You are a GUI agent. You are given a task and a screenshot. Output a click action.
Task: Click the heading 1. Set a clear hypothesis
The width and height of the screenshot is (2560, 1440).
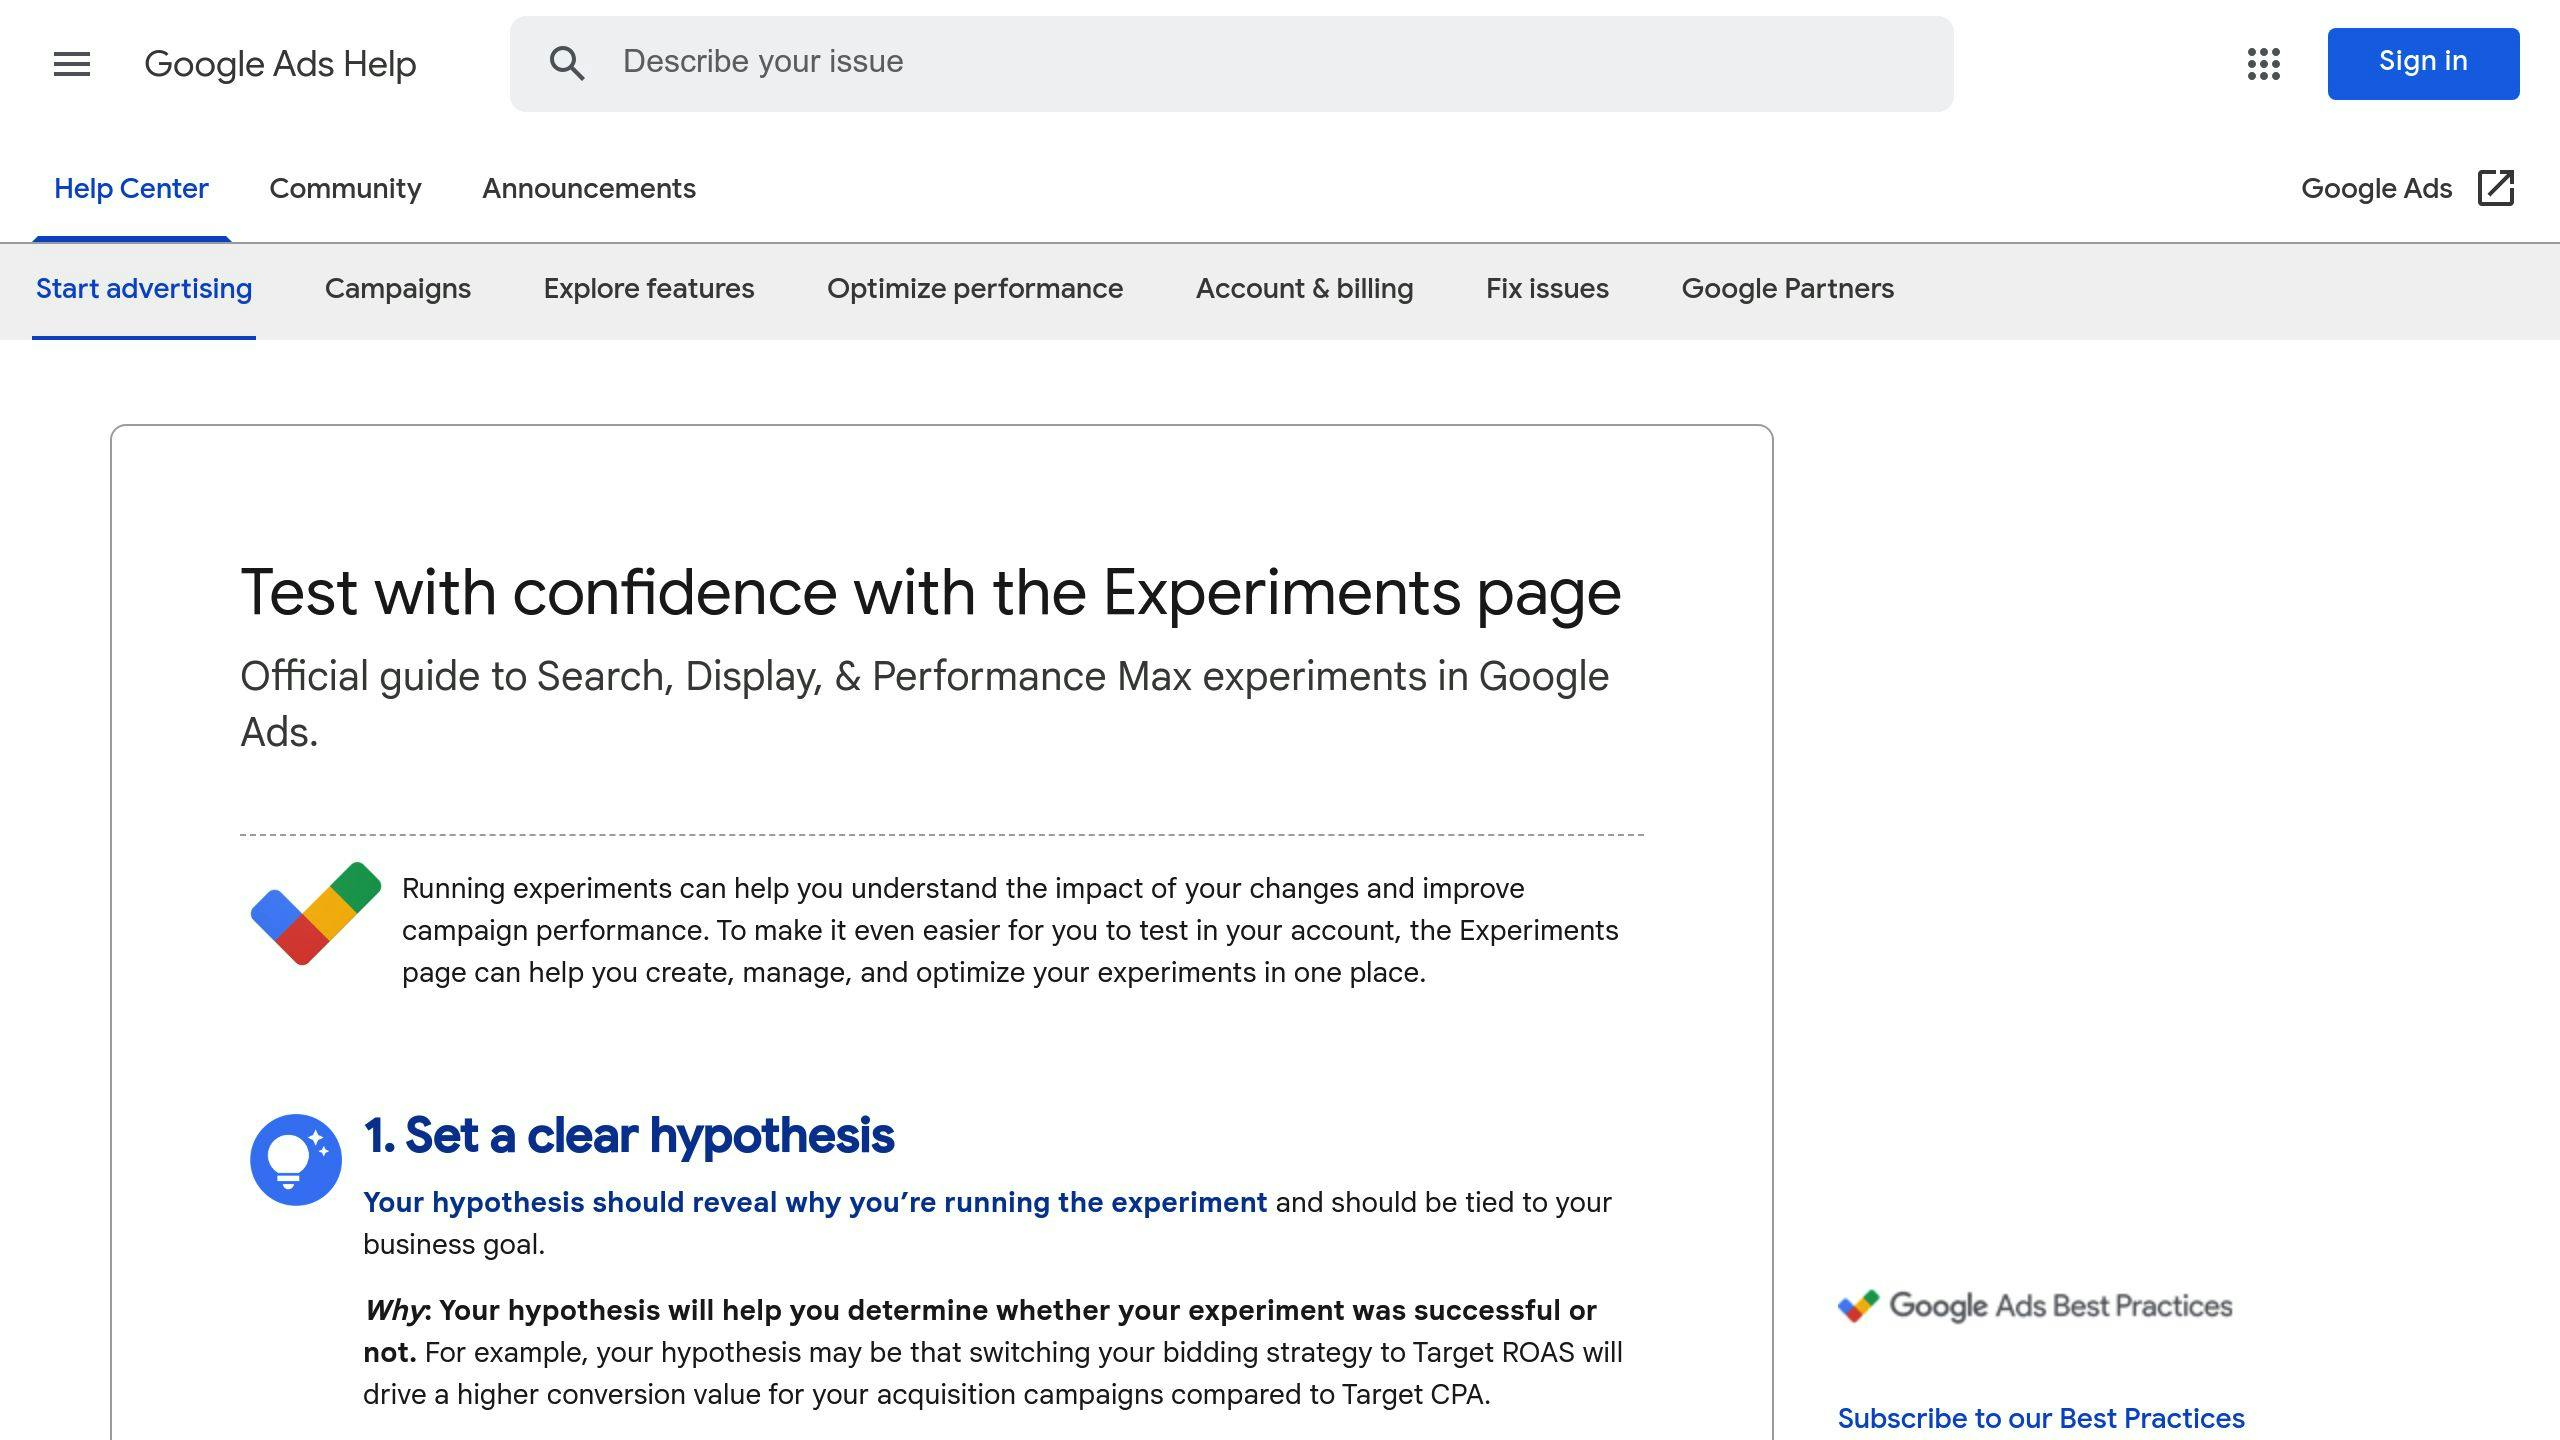[629, 1135]
